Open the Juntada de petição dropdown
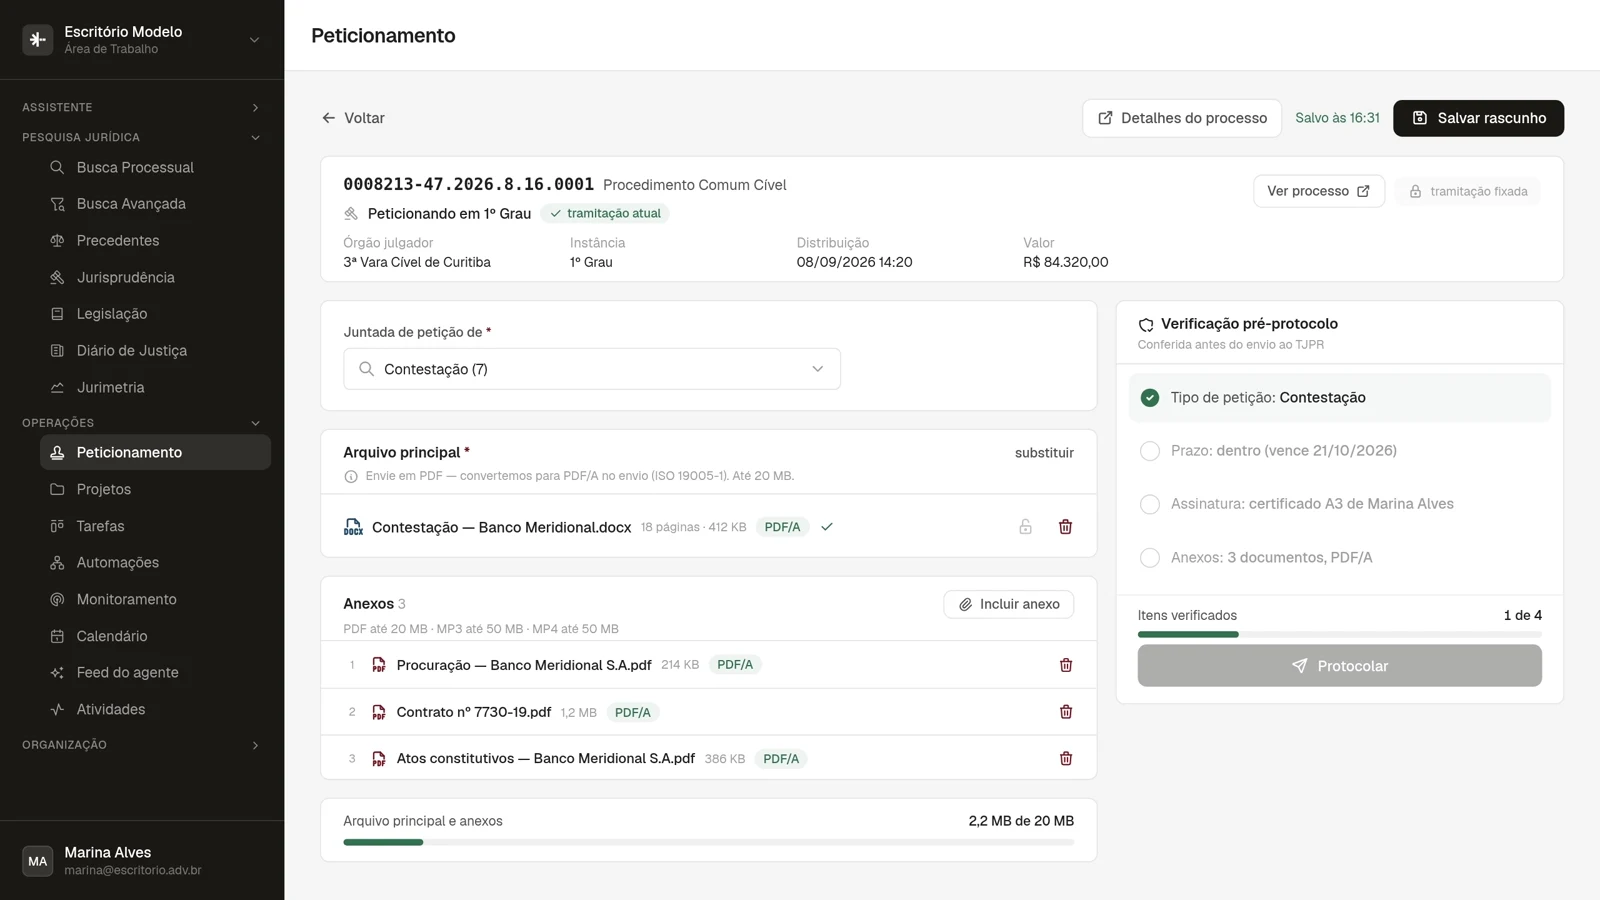This screenshot has width=1600, height=900. [592, 369]
